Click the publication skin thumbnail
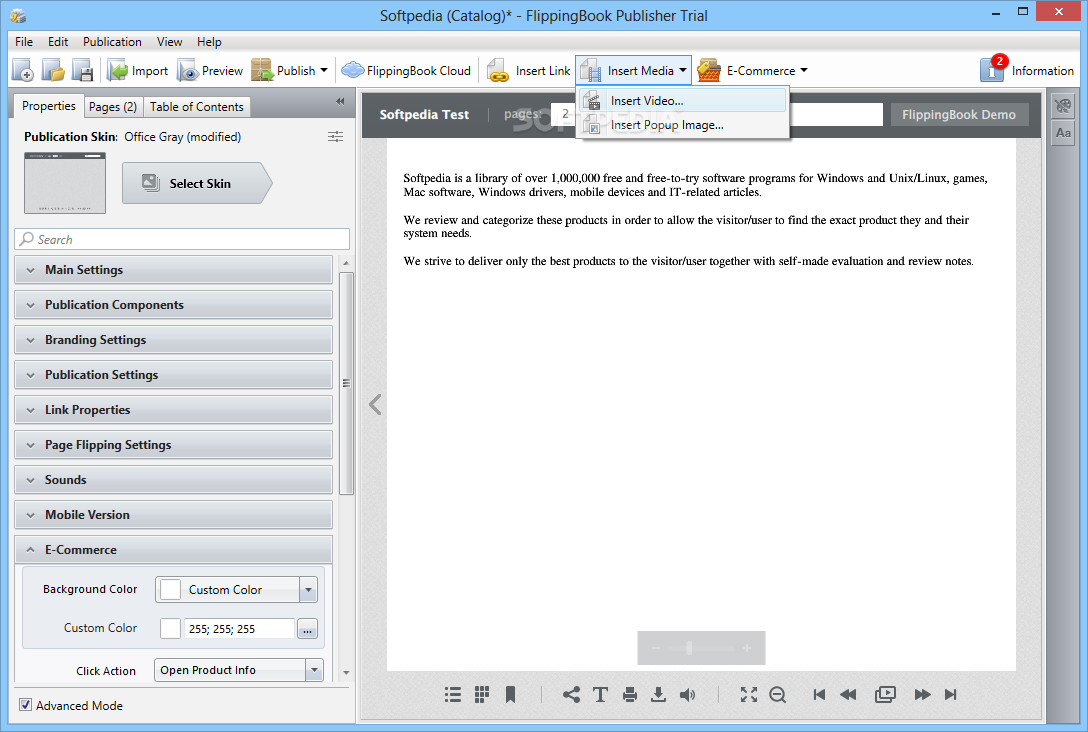Image resolution: width=1088 pixels, height=732 pixels. (x=65, y=183)
